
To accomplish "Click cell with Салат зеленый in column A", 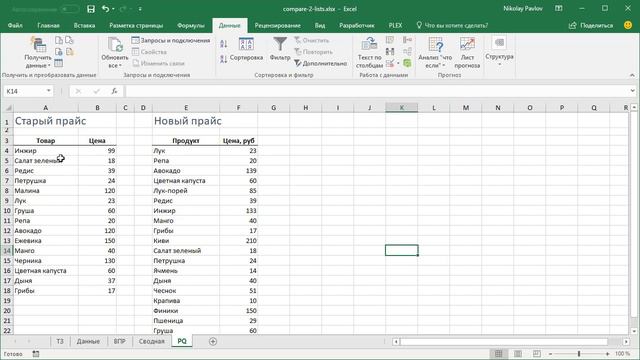I will tap(46, 161).
